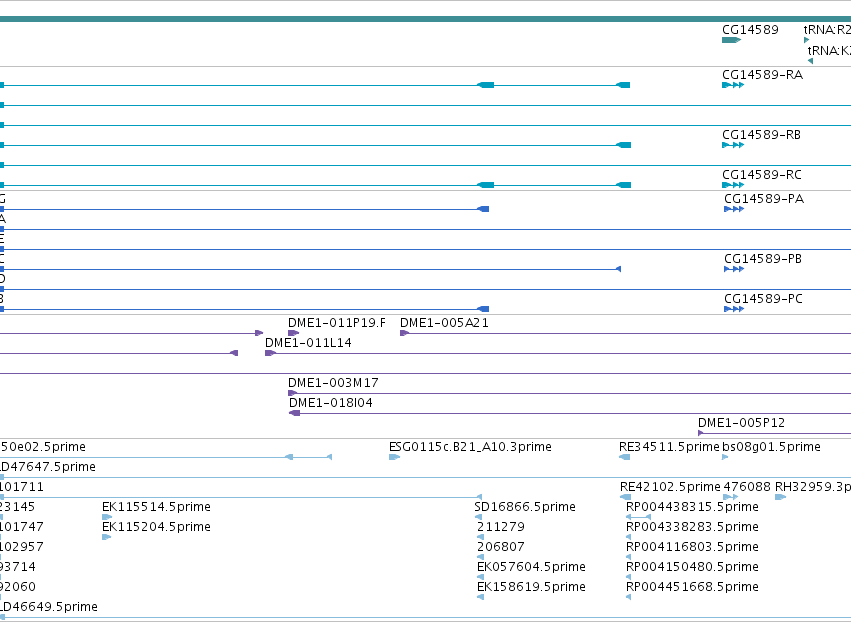Click the DME1-011L14 purple arrow glyph
This screenshot has width=851, height=622.
click(270, 353)
